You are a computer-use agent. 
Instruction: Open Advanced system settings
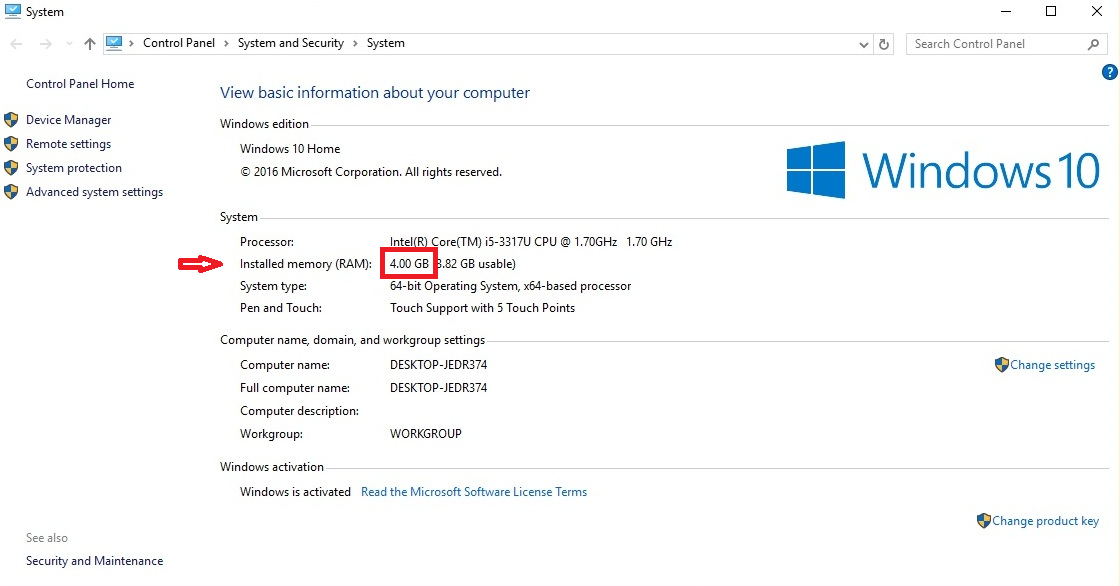click(94, 192)
